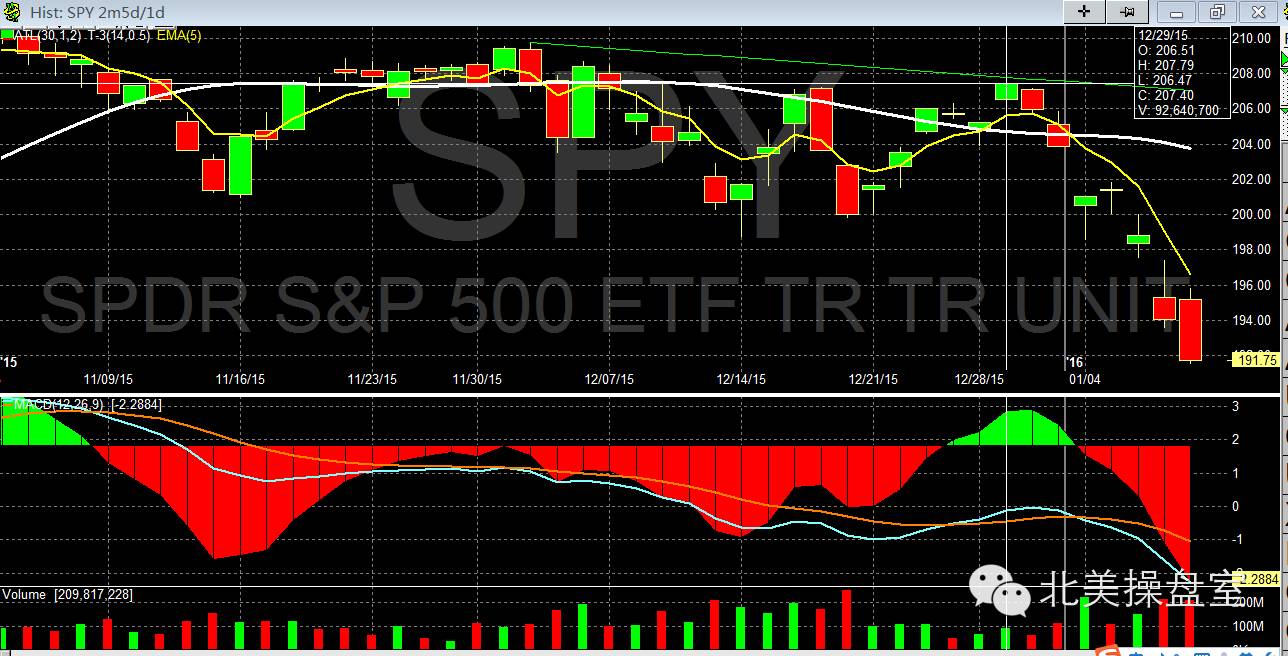The height and width of the screenshot is (656, 1288).
Task: Click the O: 206.51 open value
Action: click(x=1167, y=50)
